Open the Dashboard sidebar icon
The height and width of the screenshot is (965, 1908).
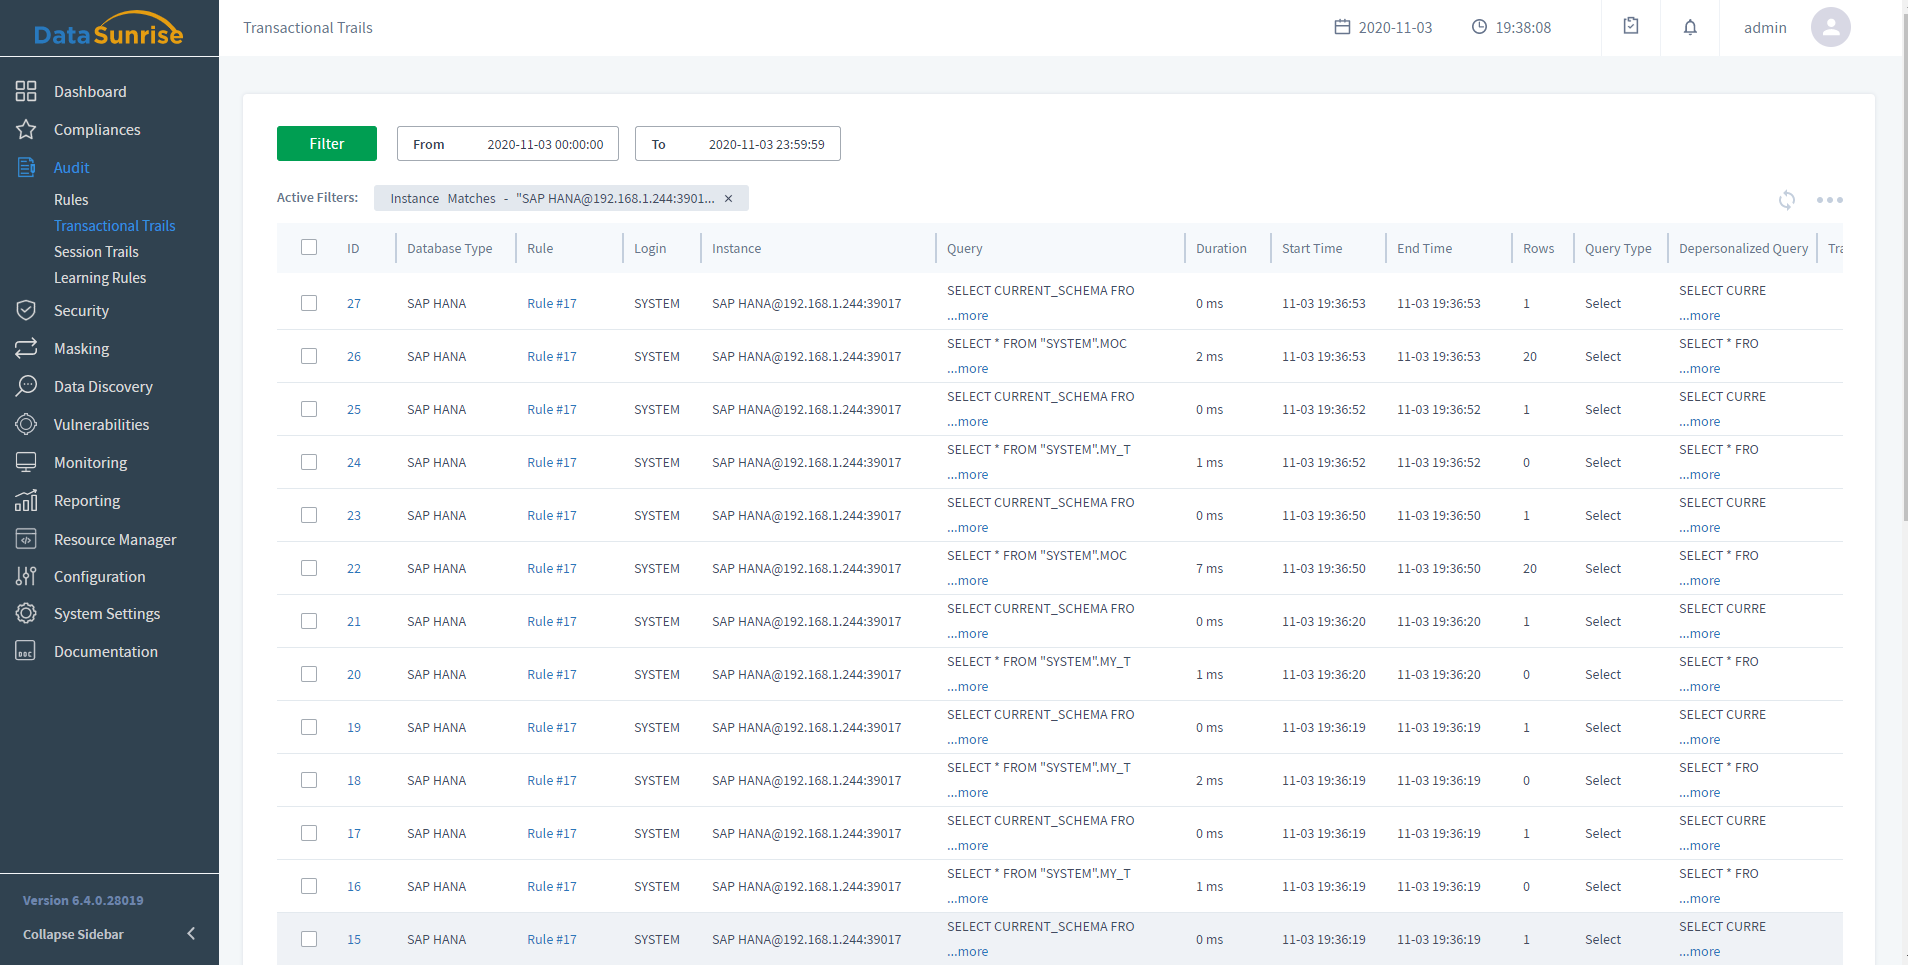coord(26,92)
